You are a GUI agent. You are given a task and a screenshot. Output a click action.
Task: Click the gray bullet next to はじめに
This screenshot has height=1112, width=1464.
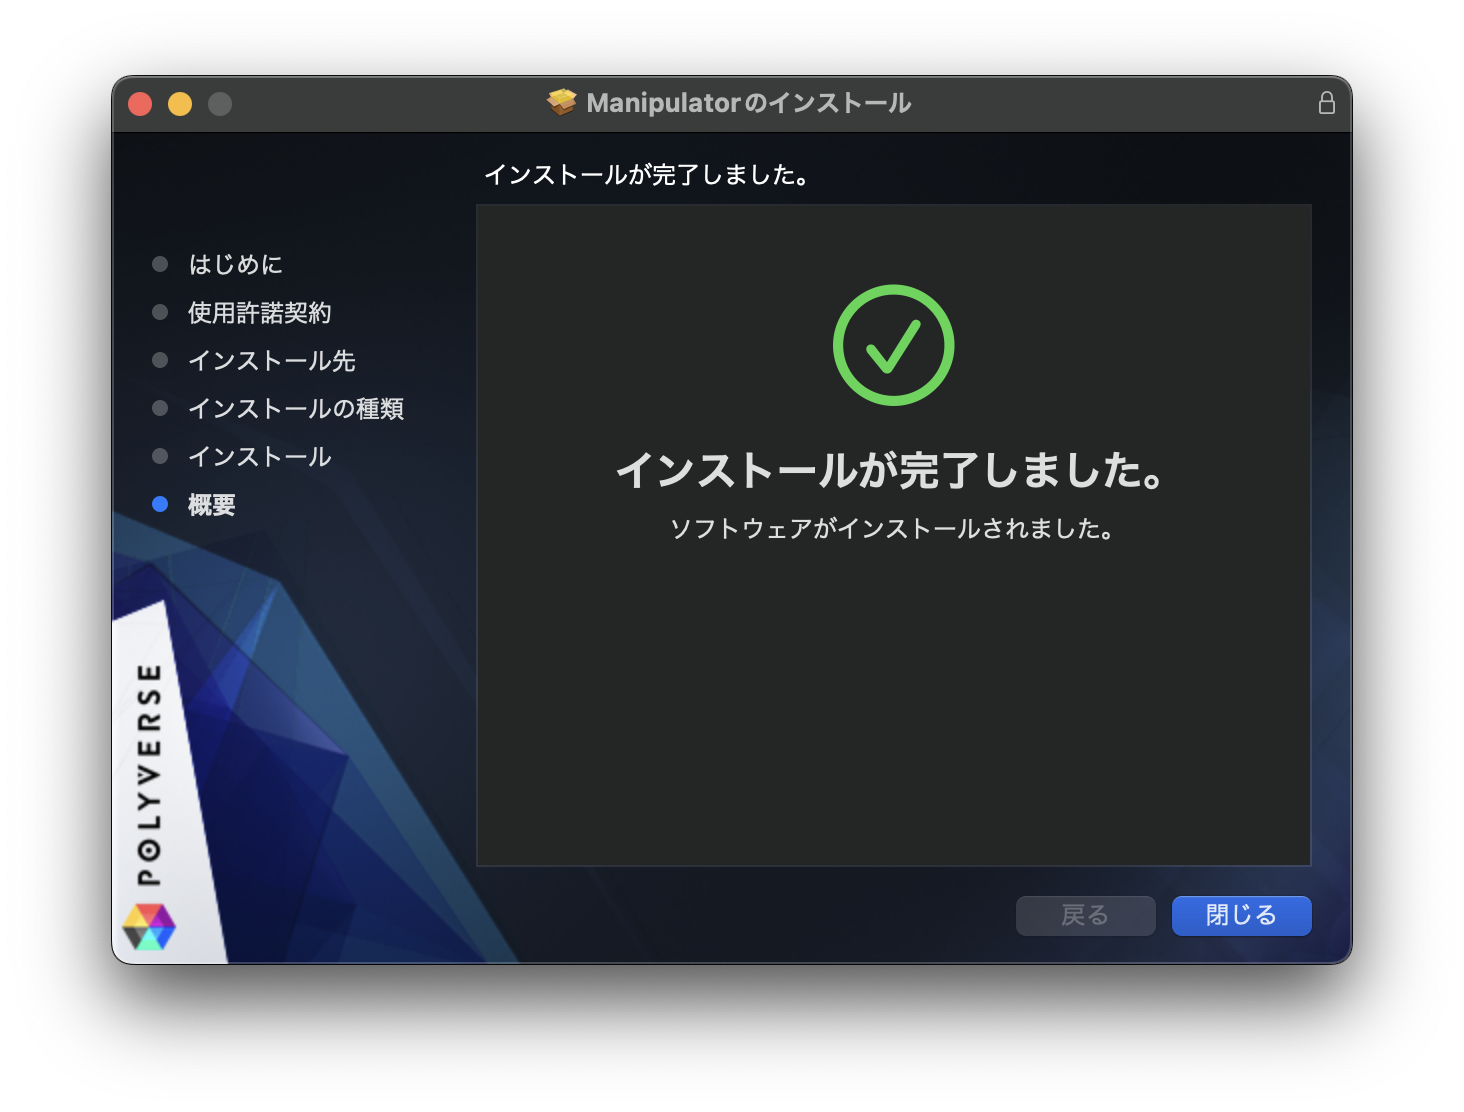tap(160, 264)
